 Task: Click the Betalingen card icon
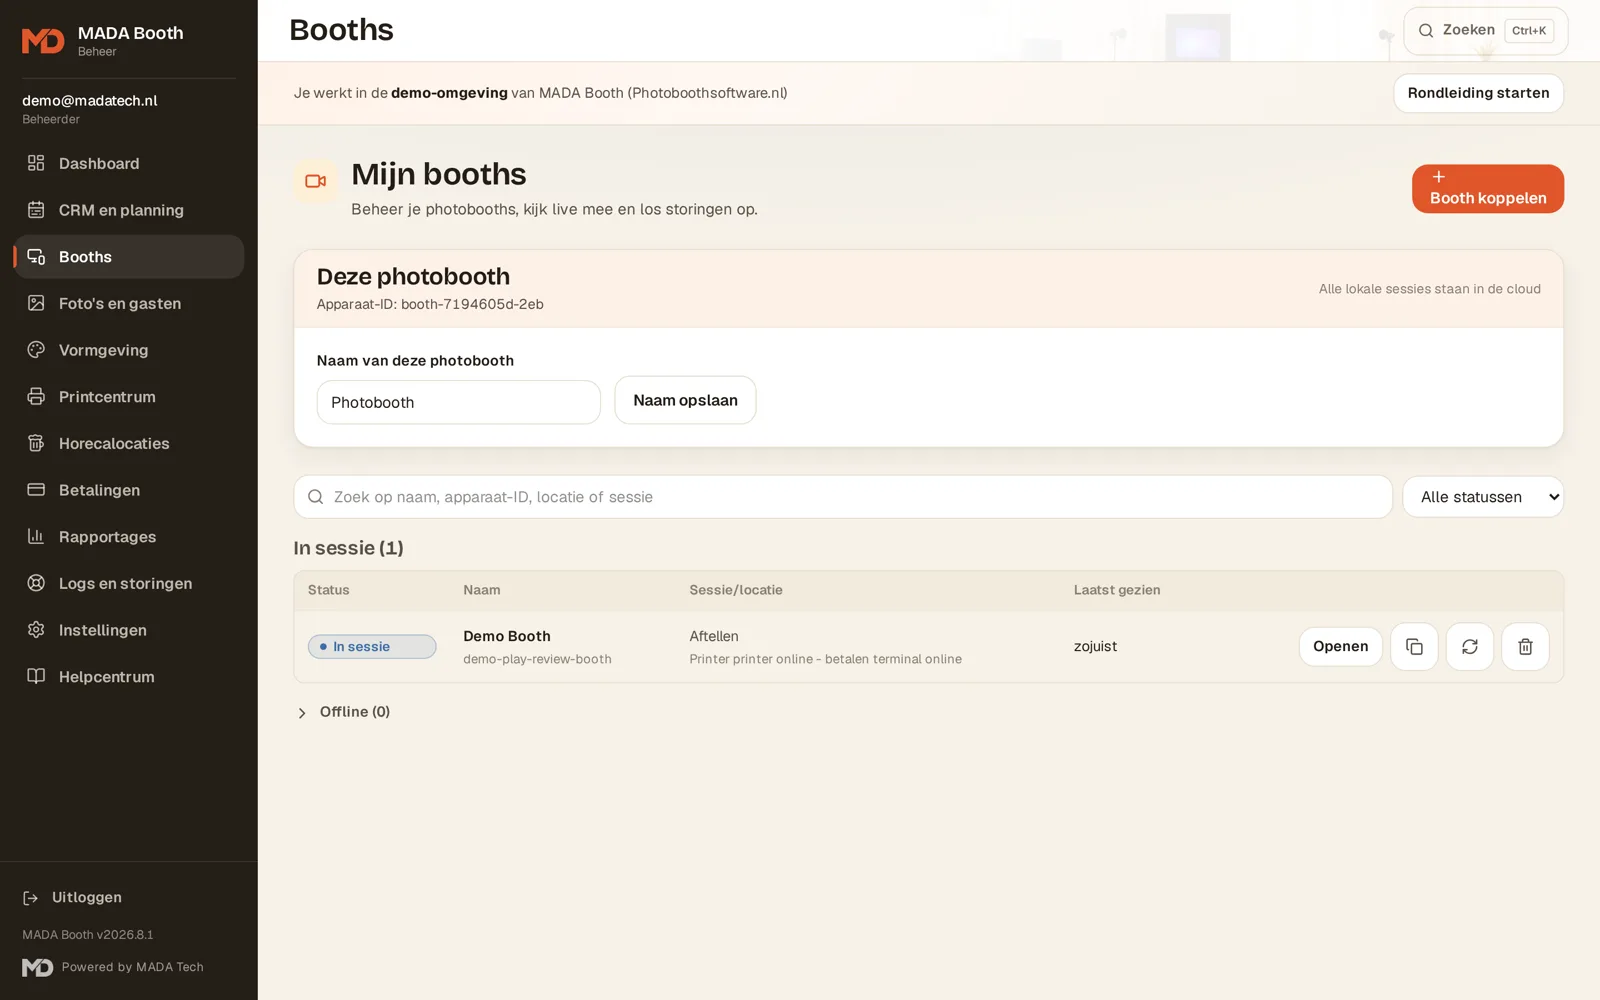pyautogui.click(x=36, y=490)
